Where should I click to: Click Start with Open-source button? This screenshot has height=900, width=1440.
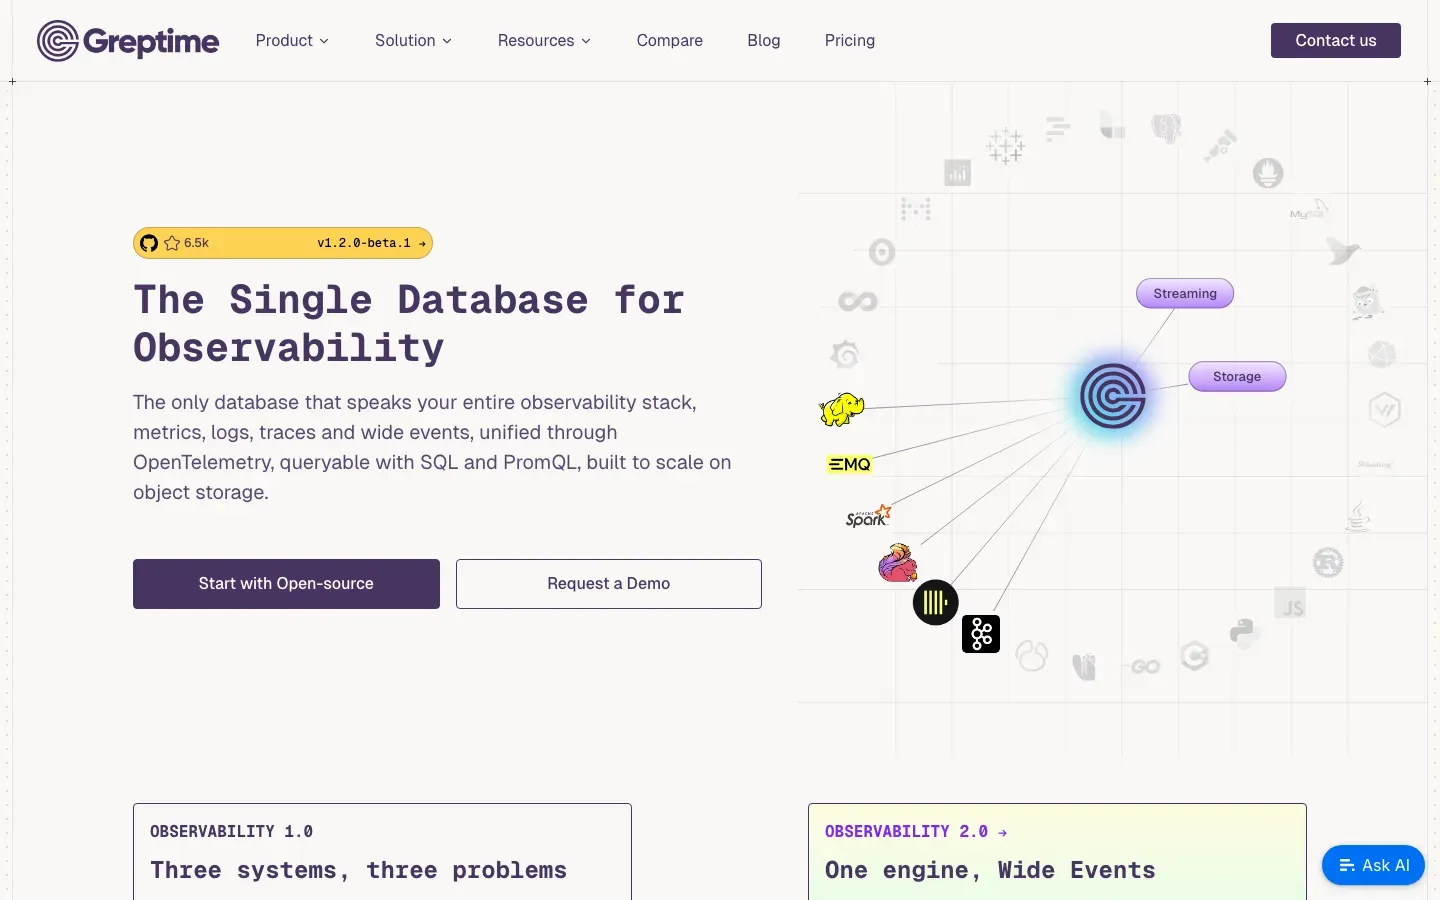286,584
